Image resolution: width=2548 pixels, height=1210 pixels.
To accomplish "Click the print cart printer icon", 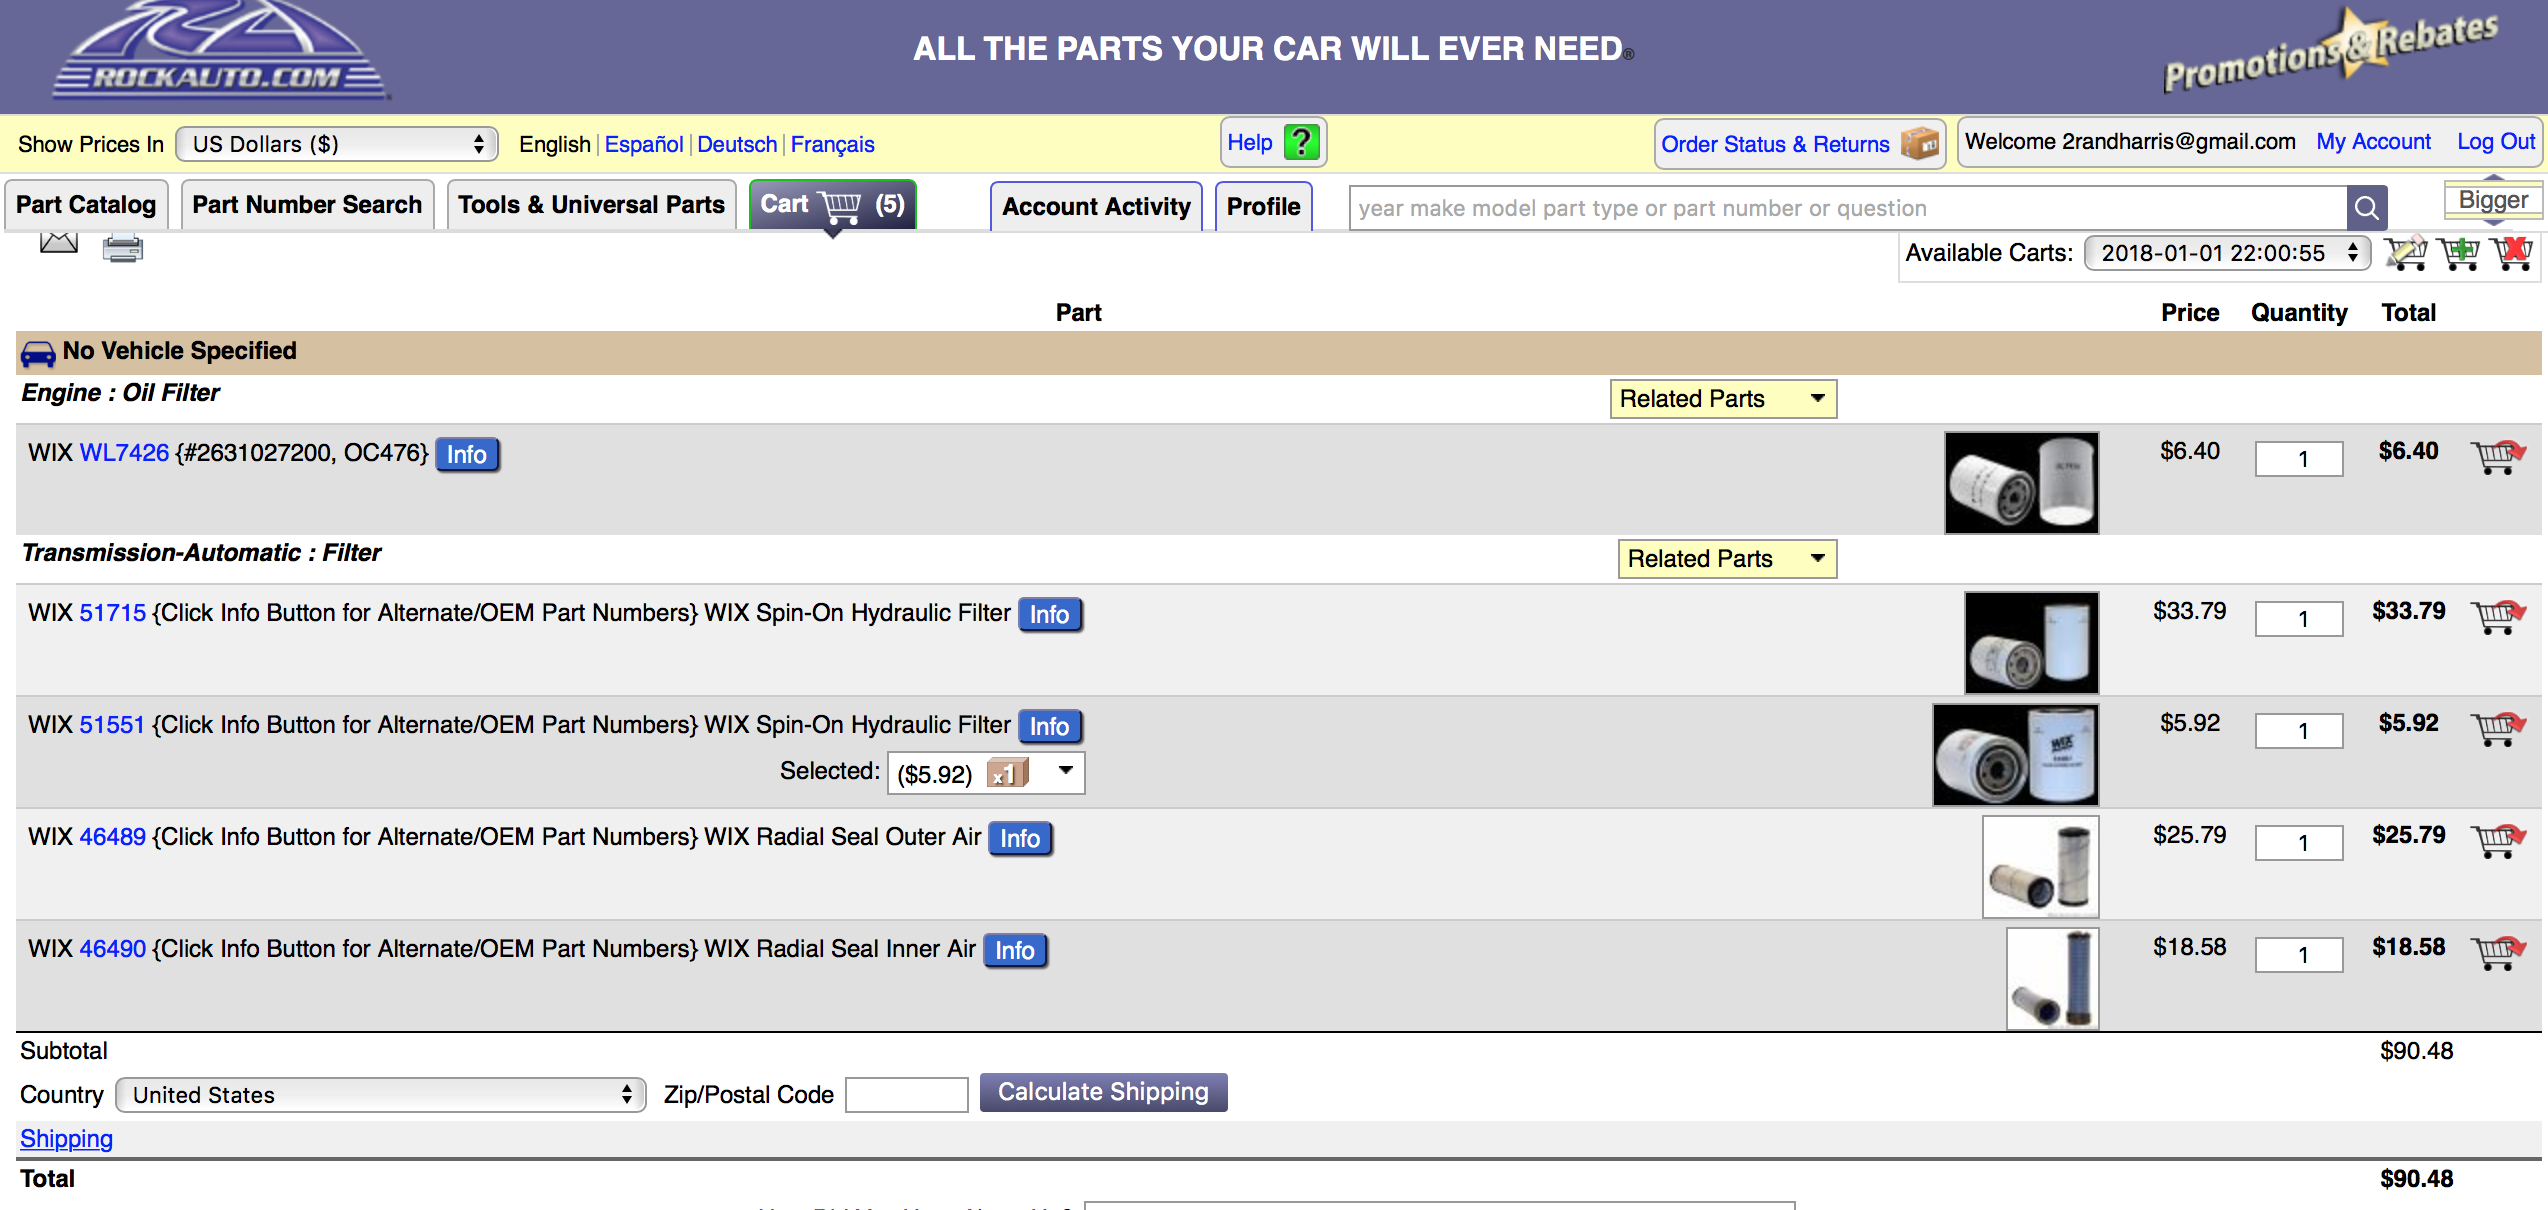I will tap(123, 247).
